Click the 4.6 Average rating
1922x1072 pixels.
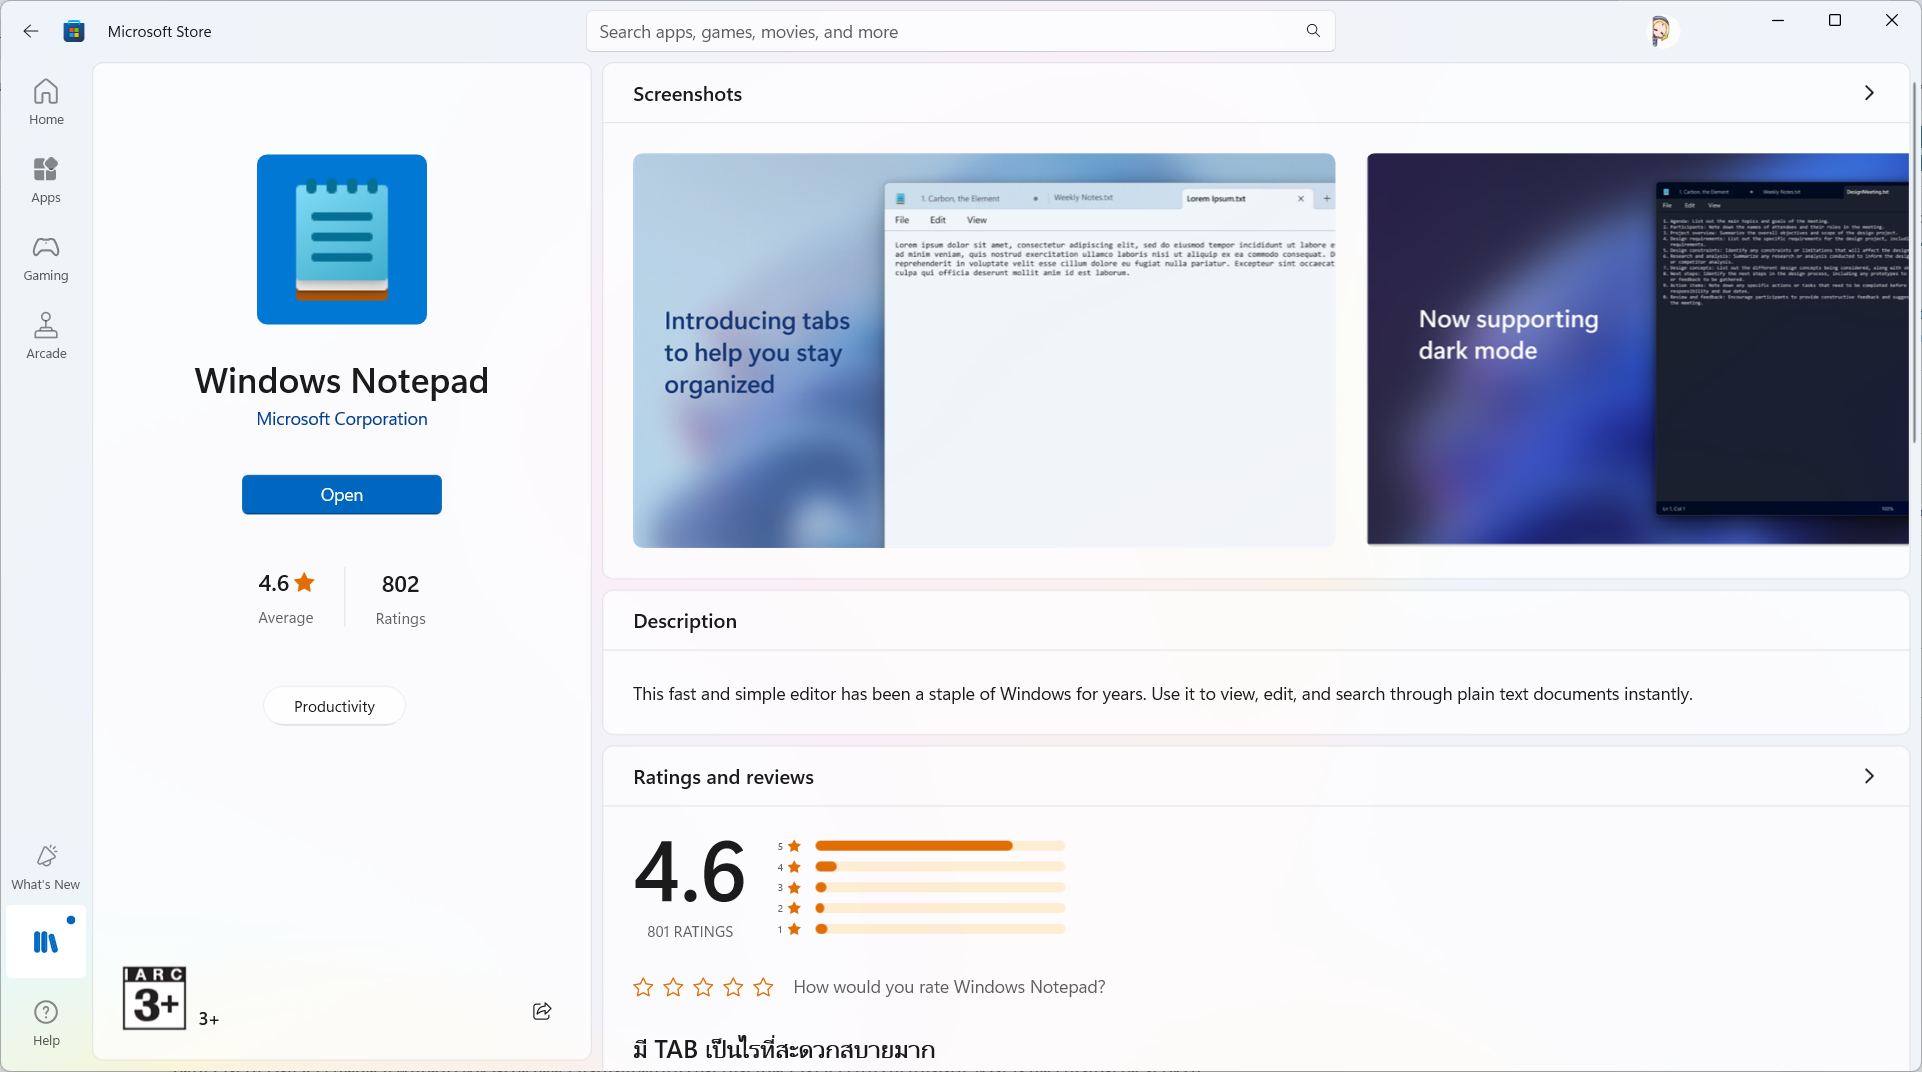click(286, 598)
